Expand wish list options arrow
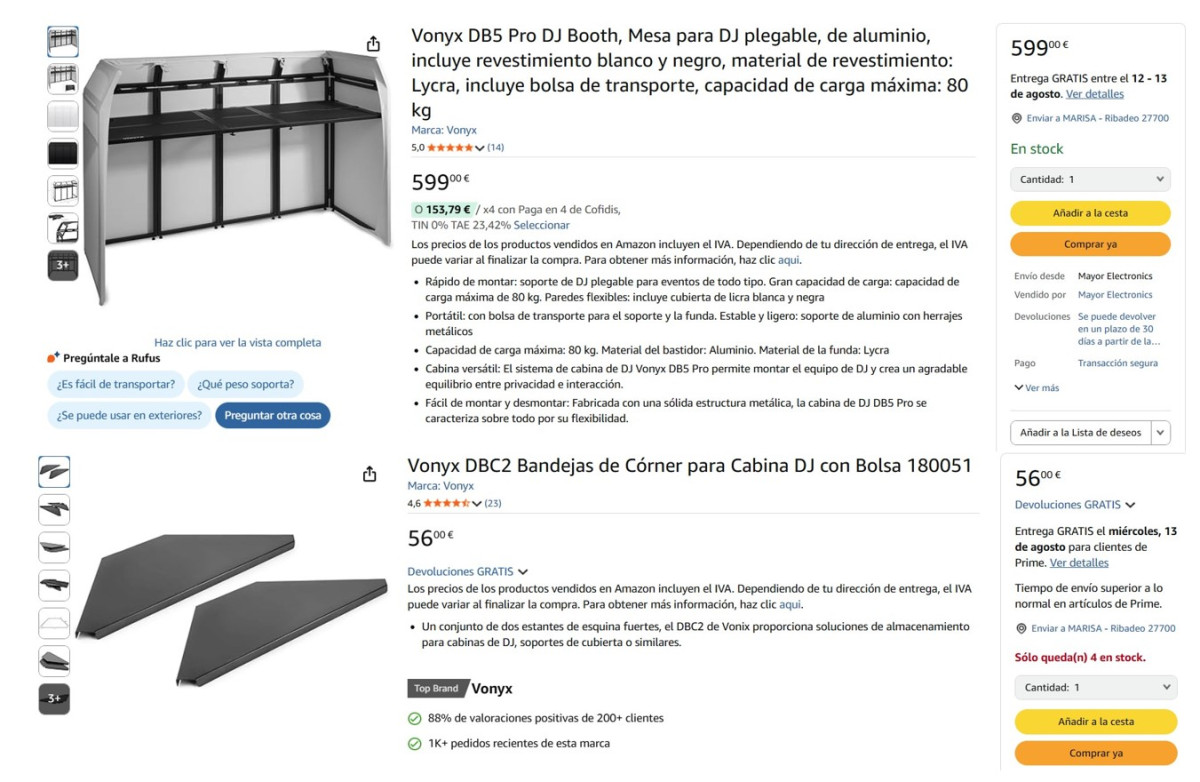Viewport: 1200px width, 782px height. [1161, 433]
